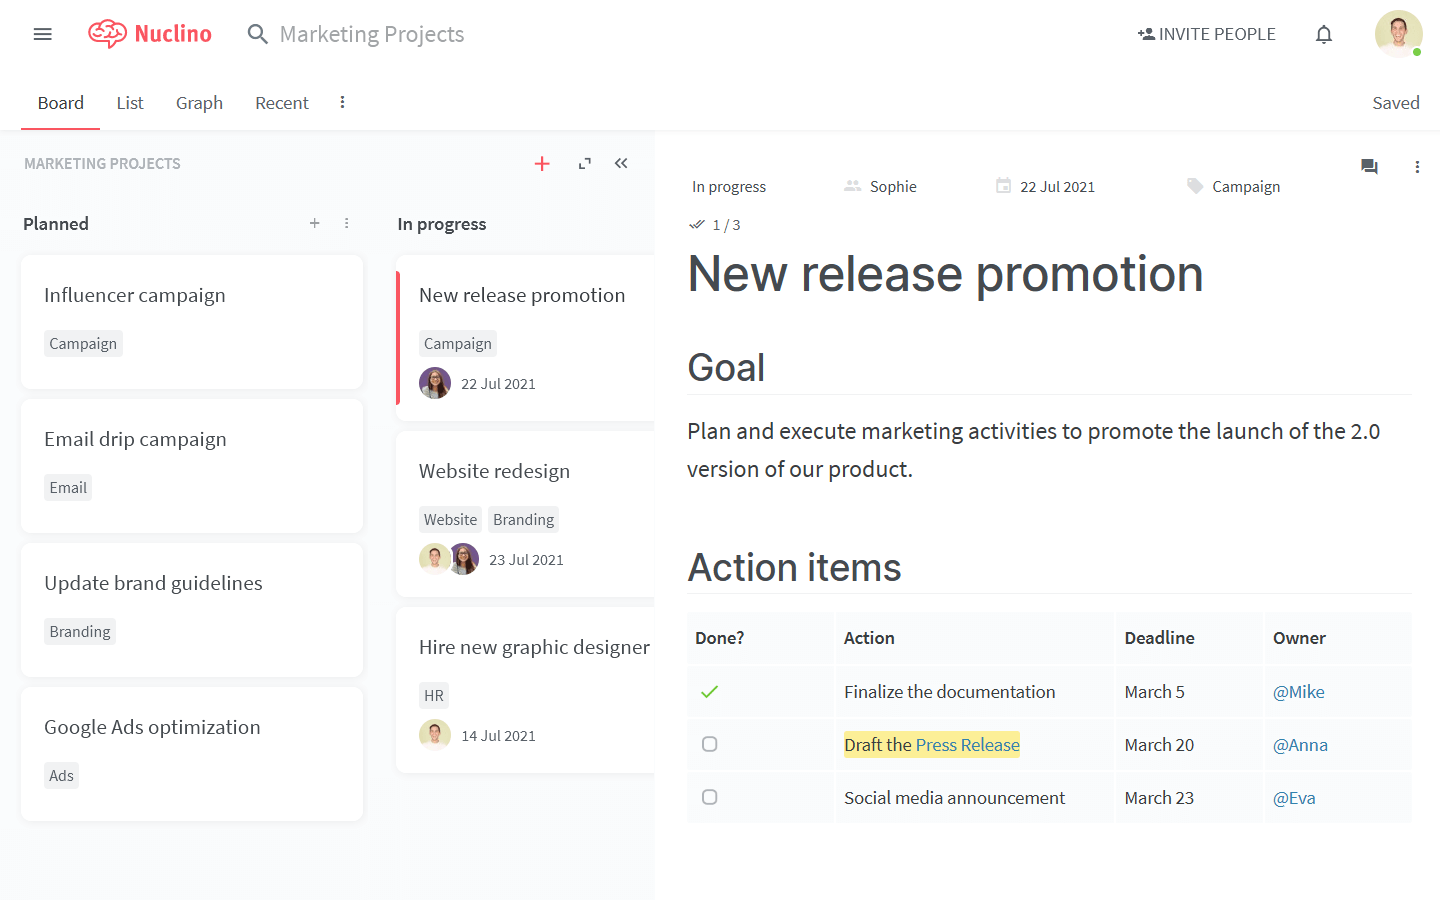Viewport: 1440px width, 900px height.
Task: Open the three-dot menu next to Recent
Action: tap(342, 102)
